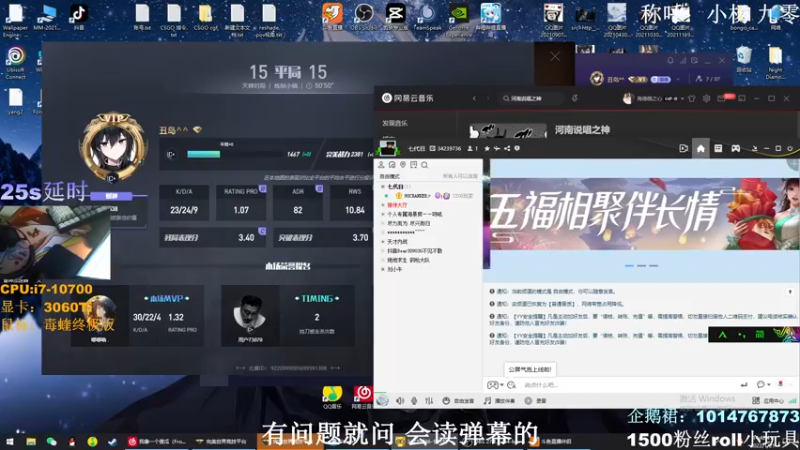Toggle the YY microphone icon
This screenshot has height=450, width=800.
pyautogui.click(x=414, y=401)
